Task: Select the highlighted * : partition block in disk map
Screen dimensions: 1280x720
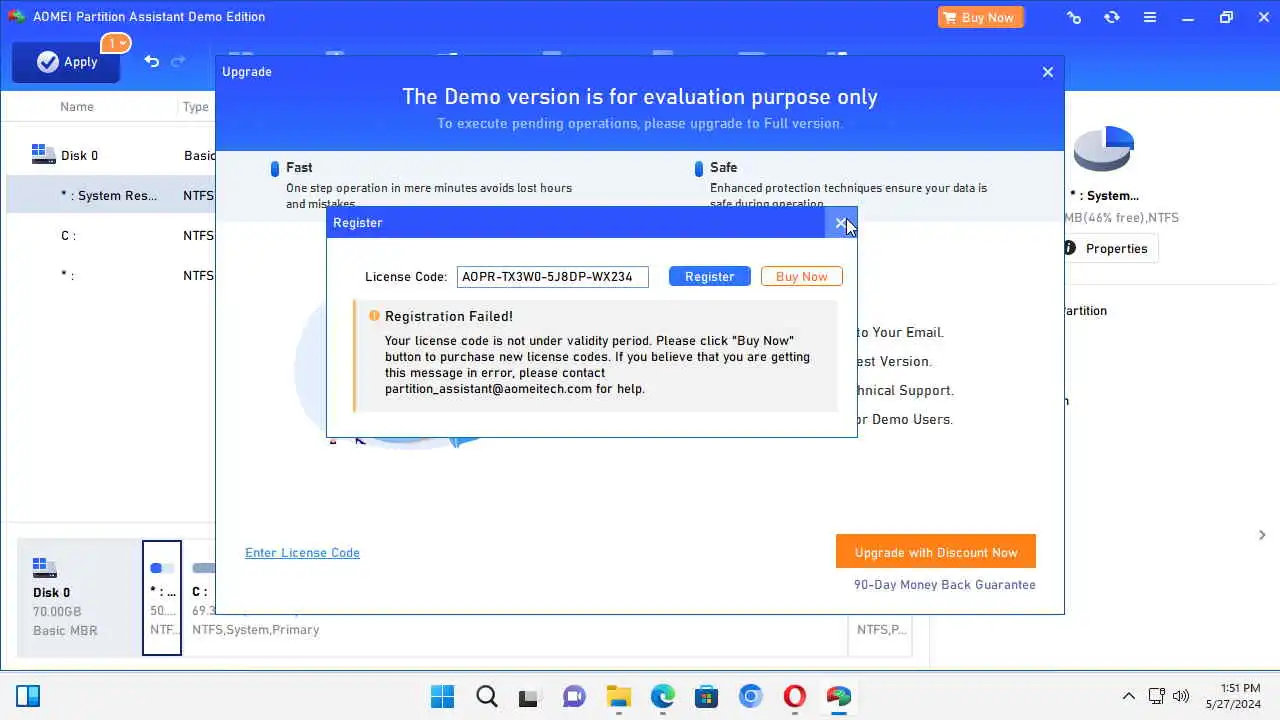Action: coord(162,598)
